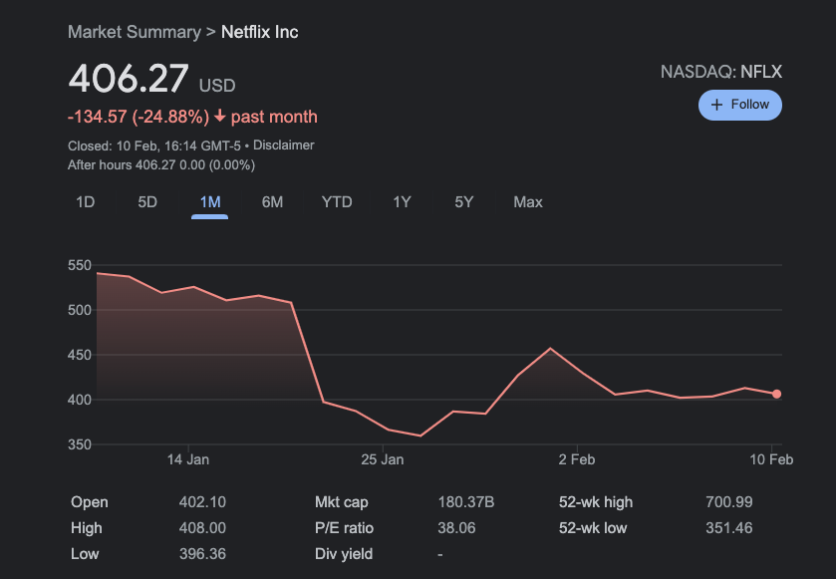836x579 pixels.
Task: Click the USD currency label
Action: [217, 86]
